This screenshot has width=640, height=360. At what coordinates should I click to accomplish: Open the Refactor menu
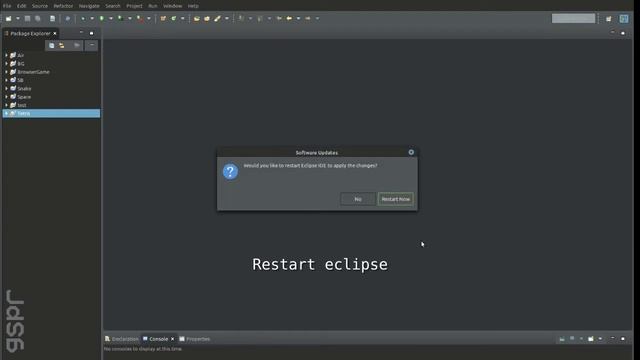(63, 6)
